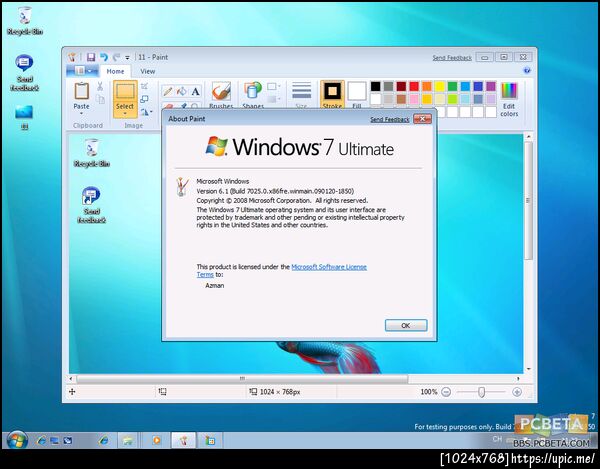Viewport: 600px width, 469px height.
Task: Click the Paint horizontal scrollbar
Action: click(242, 378)
